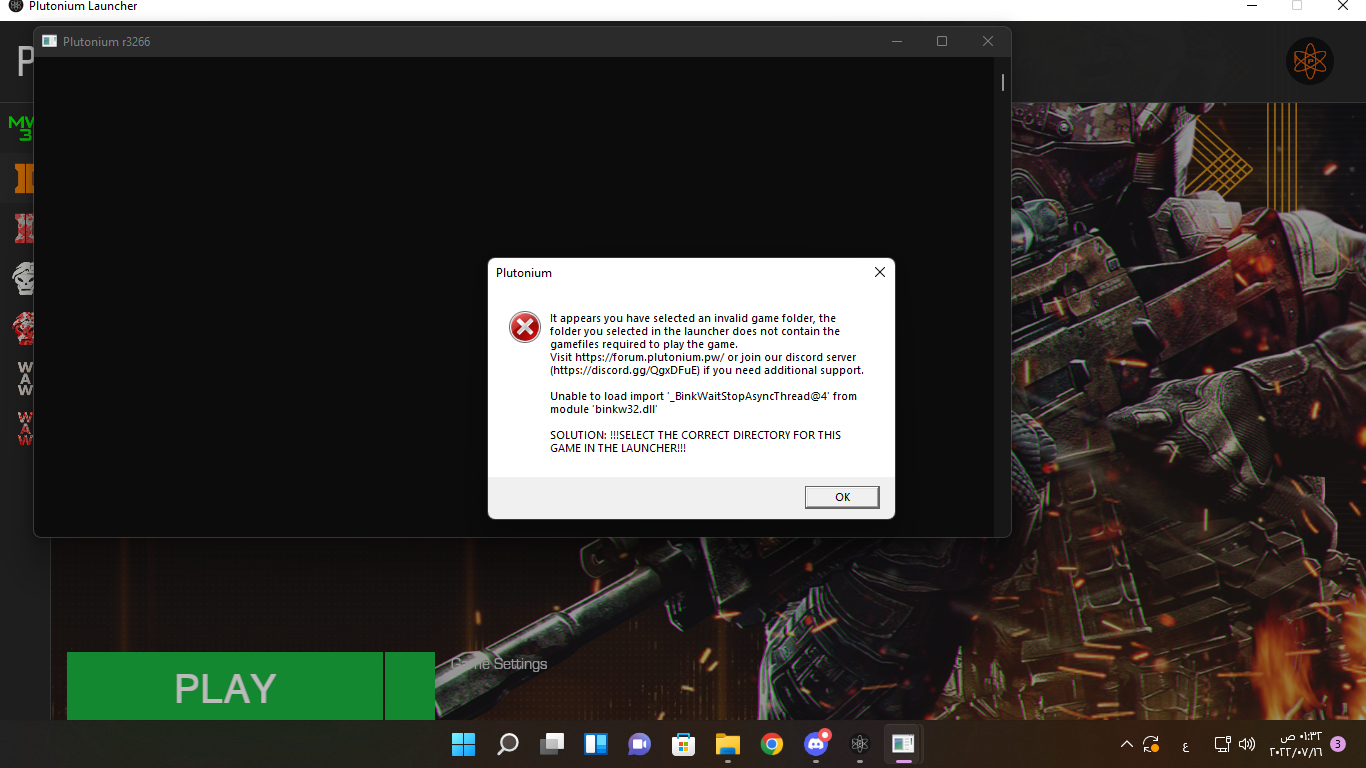The height and width of the screenshot is (768, 1366).
Task: Switch to the Plutonium Launcher taskbar icon
Action: pos(859,744)
